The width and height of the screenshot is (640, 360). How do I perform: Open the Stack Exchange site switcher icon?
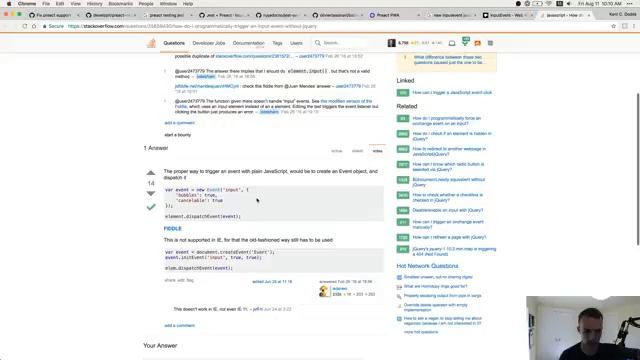(x=490, y=43)
